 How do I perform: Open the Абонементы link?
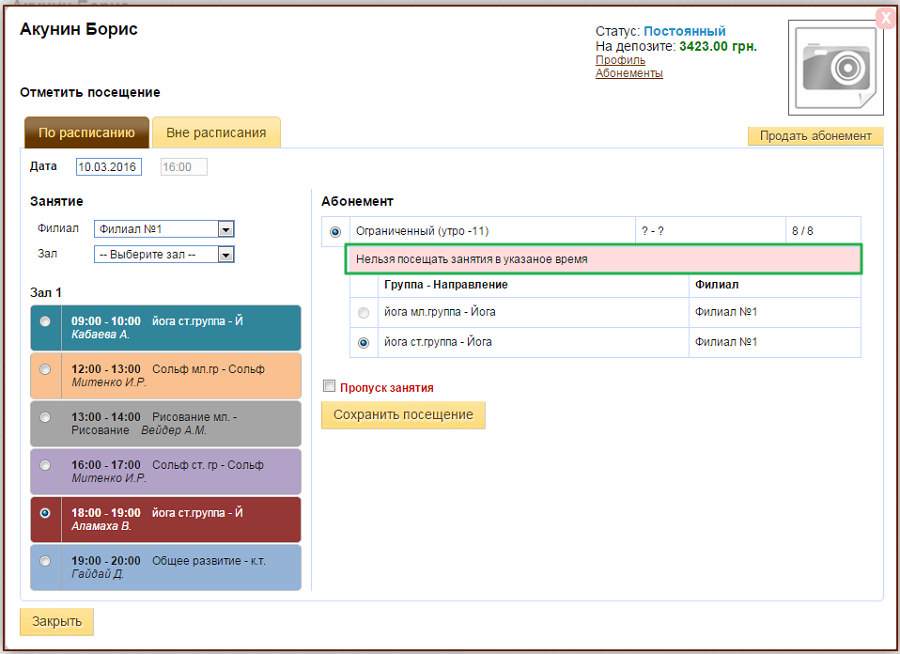pyautogui.click(x=629, y=73)
